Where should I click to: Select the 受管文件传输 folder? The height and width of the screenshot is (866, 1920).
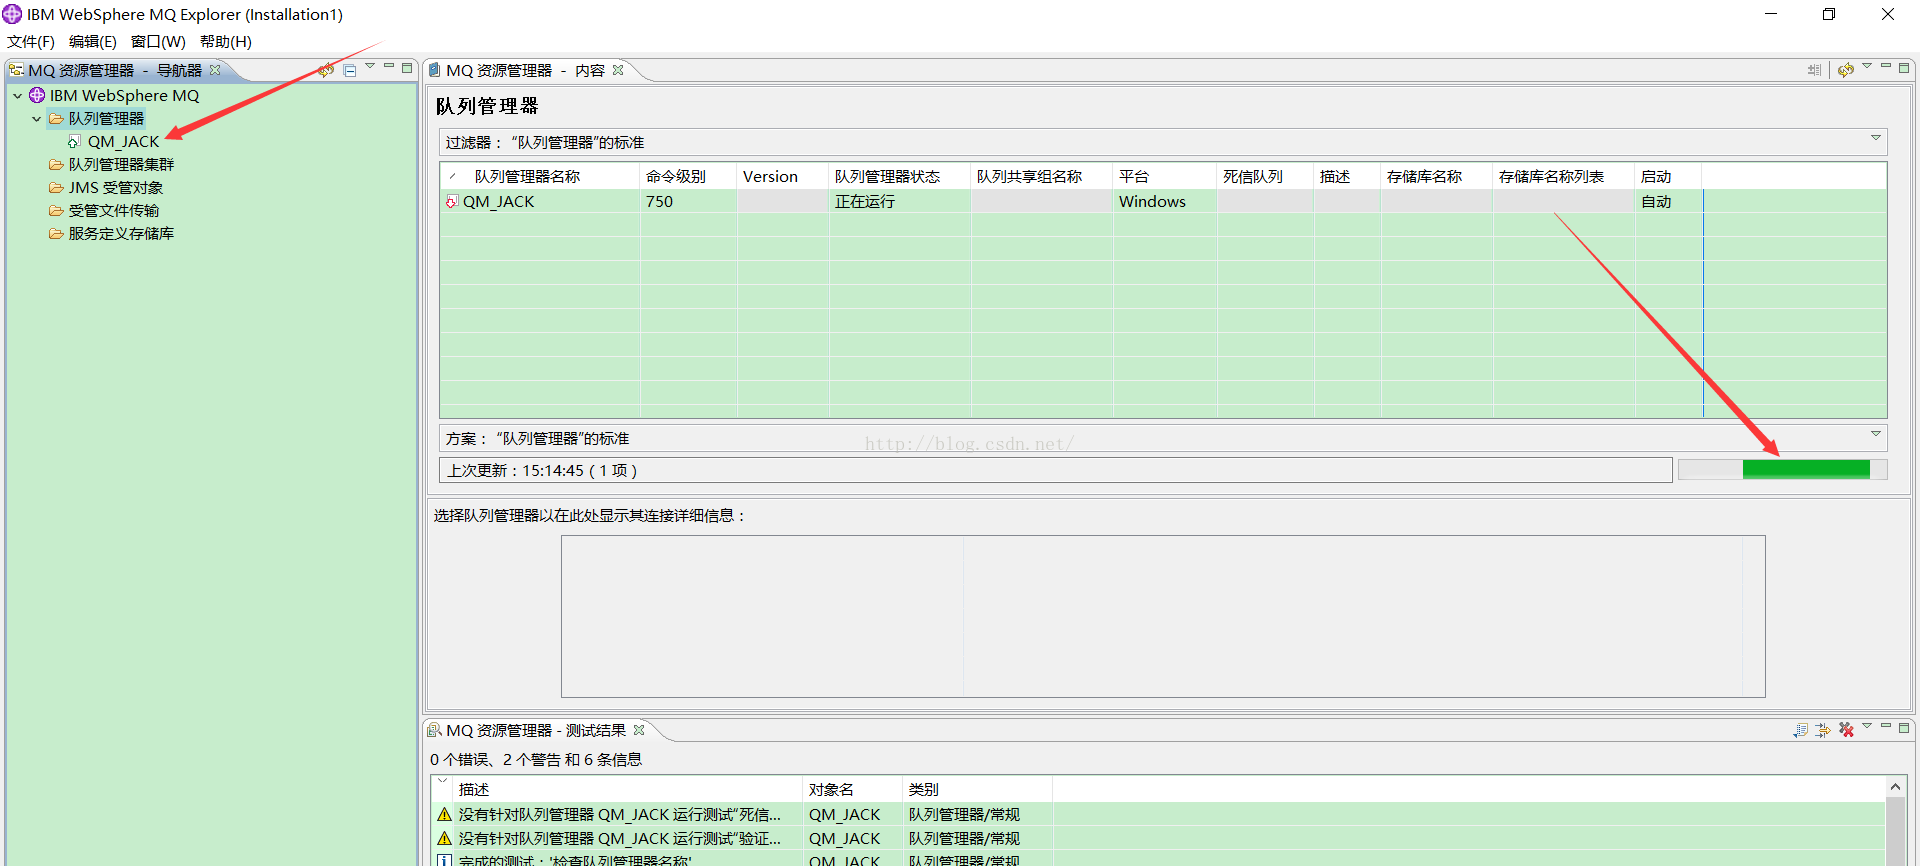tap(114, 210)
